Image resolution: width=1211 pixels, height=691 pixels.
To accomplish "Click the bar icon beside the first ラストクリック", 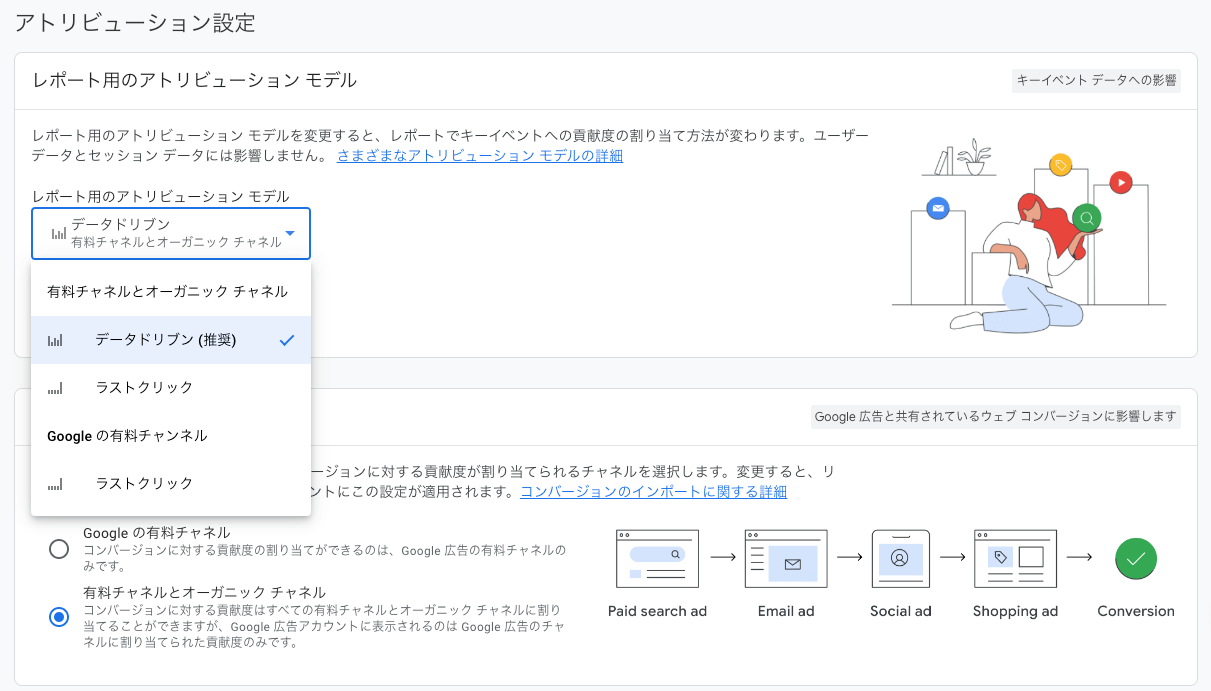I will click(55, 387).
